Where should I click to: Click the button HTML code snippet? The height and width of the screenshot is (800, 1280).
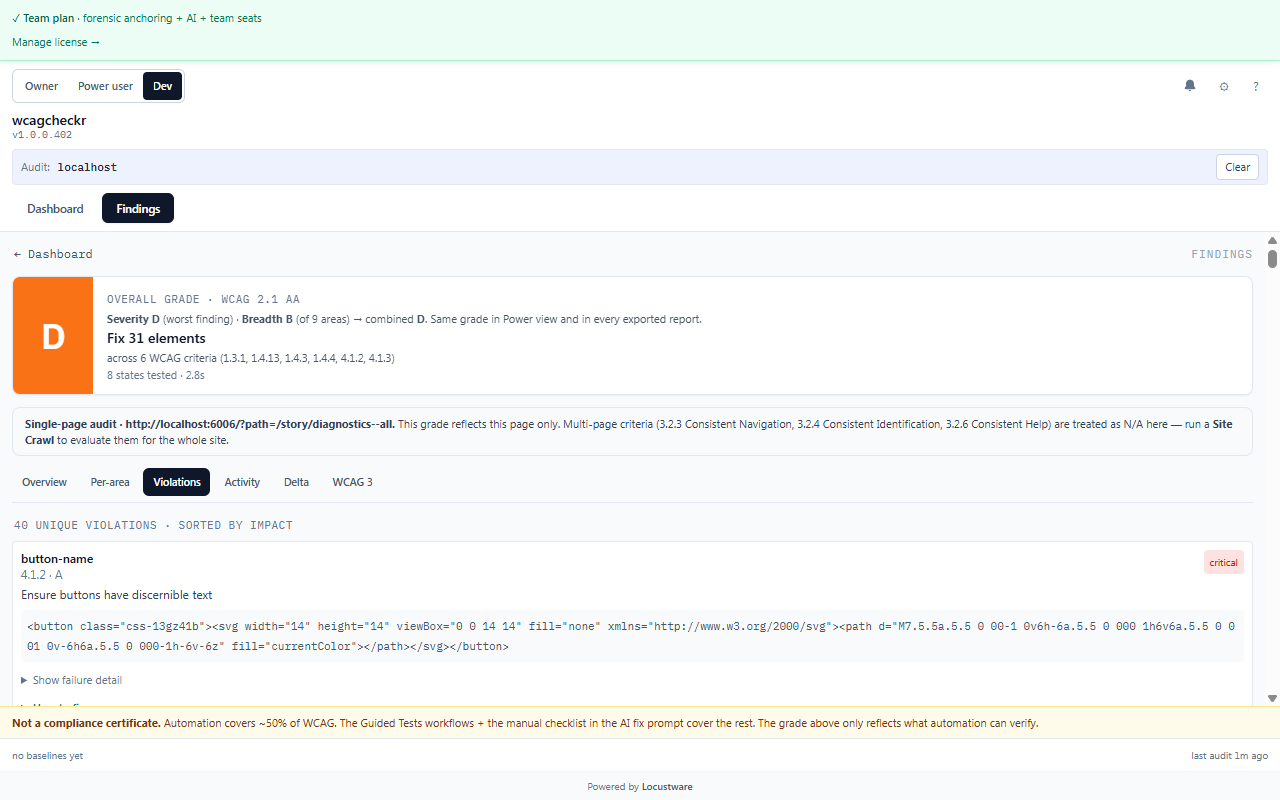(x=632, y=636)
